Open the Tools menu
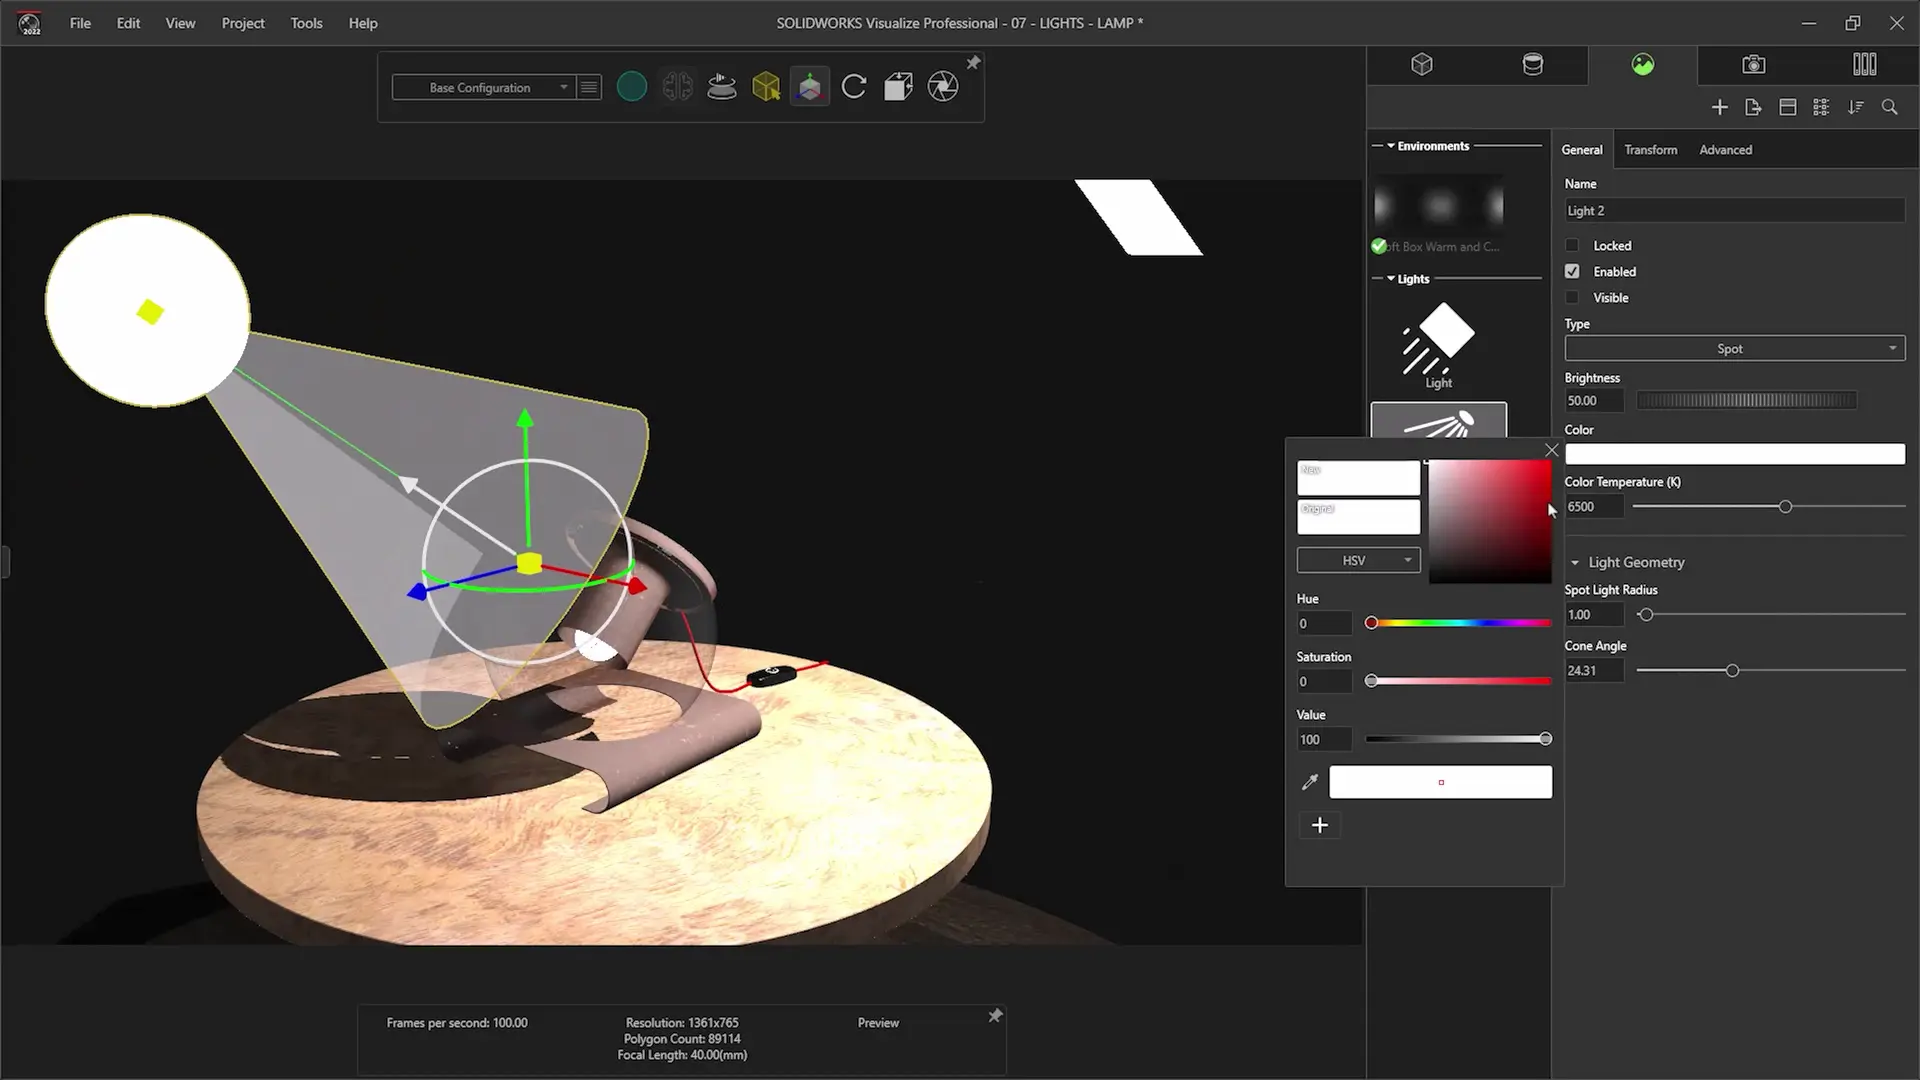Image resolution: width=1920 pixels, height=1080 pixels. pyautogui.click(x=306, y=23)
